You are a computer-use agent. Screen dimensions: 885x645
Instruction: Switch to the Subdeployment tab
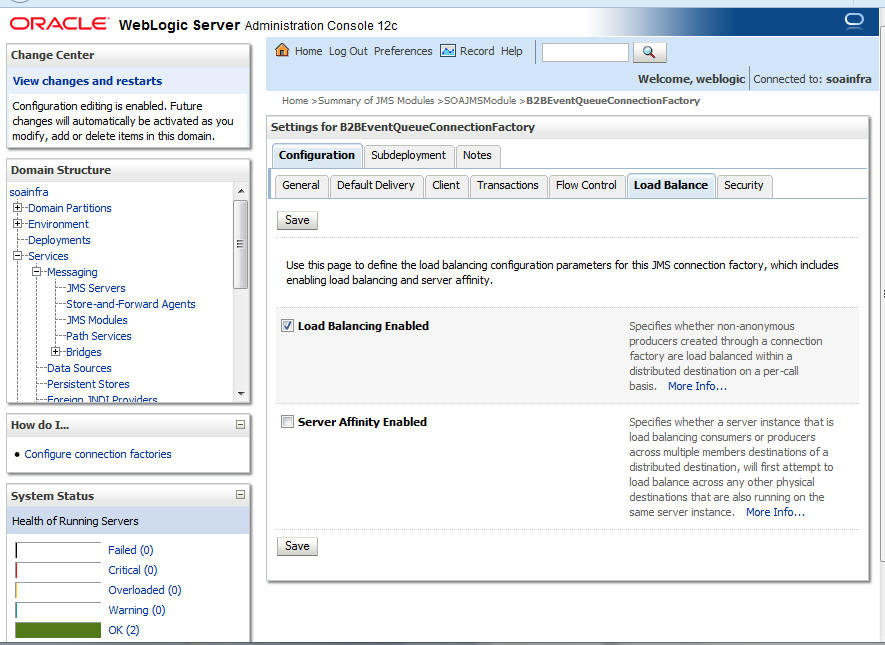click(x=408, y=155)
